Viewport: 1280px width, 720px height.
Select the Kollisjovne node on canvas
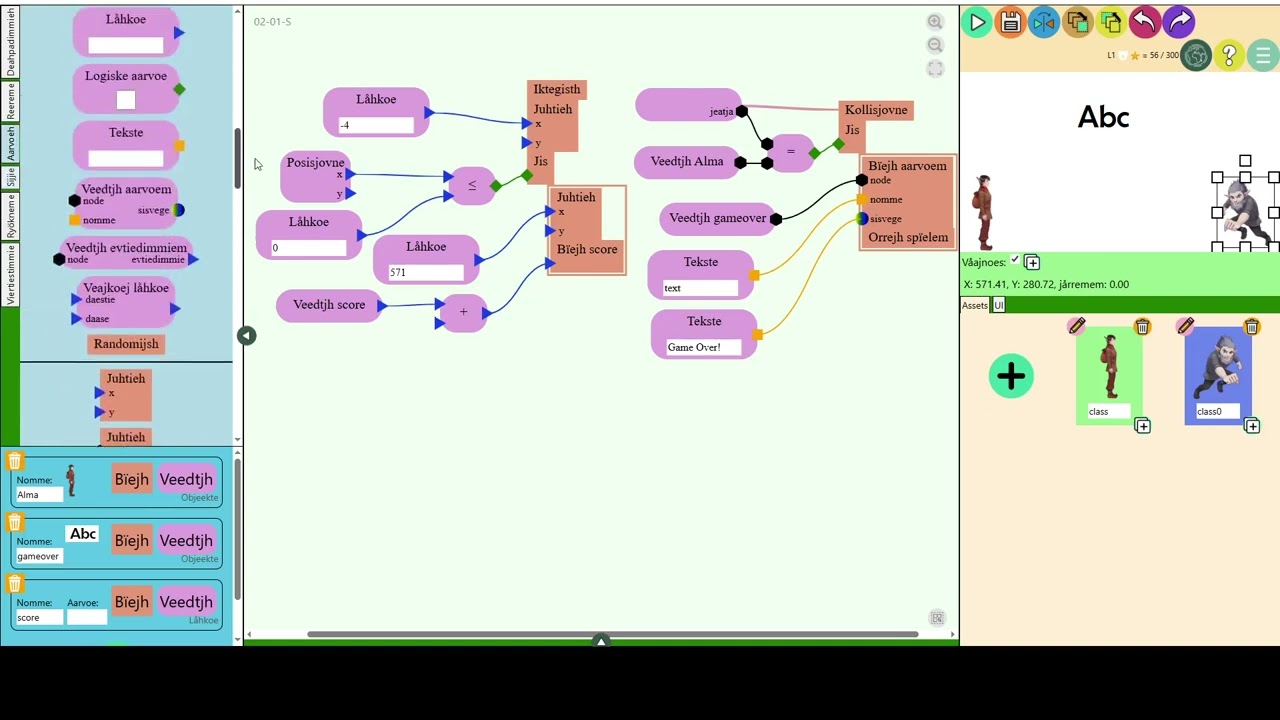pyautogui.click(x=876, y=110)
